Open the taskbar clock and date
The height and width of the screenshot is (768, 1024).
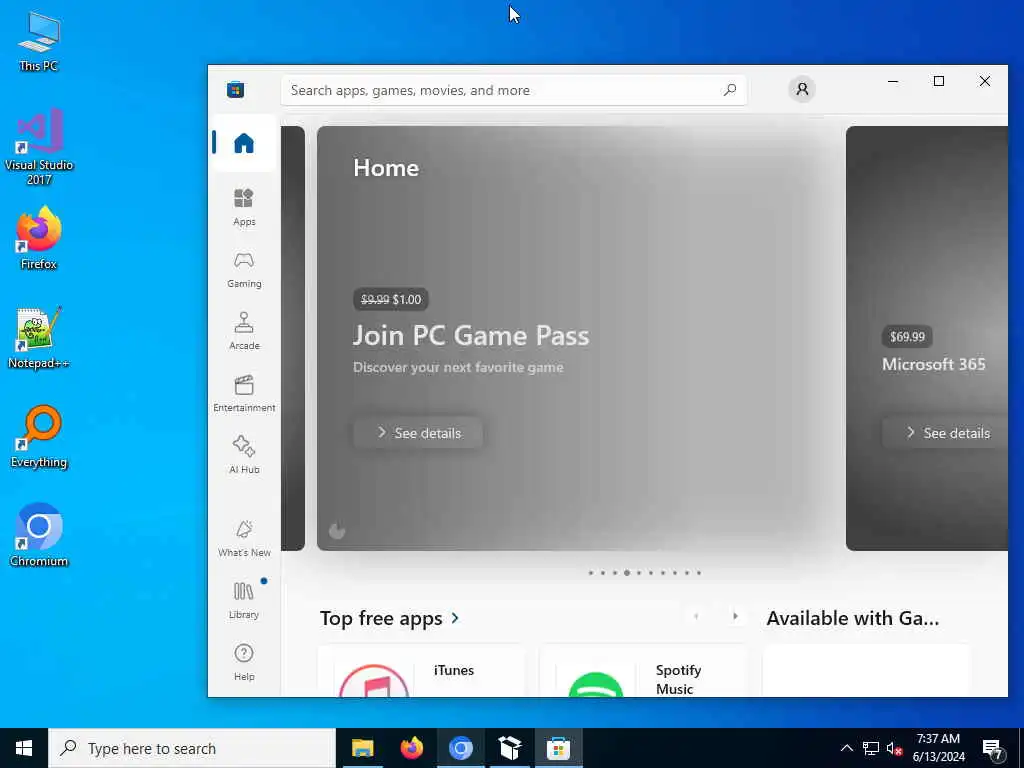coord(938,748)
